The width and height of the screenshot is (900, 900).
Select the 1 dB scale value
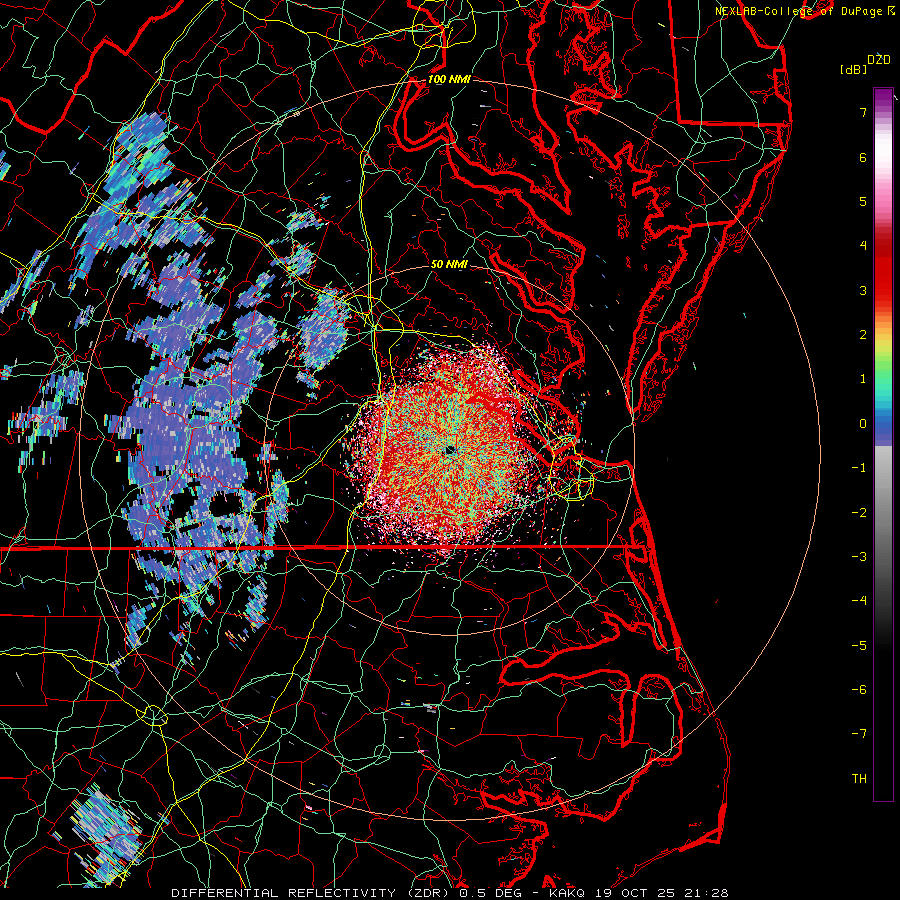pos(863,379)
